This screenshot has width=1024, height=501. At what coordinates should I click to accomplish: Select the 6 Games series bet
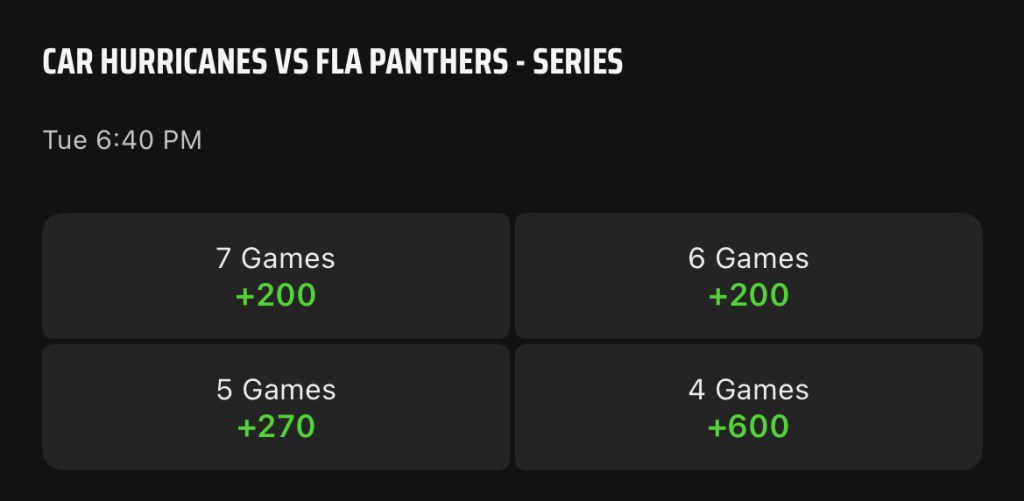(748, 276)
